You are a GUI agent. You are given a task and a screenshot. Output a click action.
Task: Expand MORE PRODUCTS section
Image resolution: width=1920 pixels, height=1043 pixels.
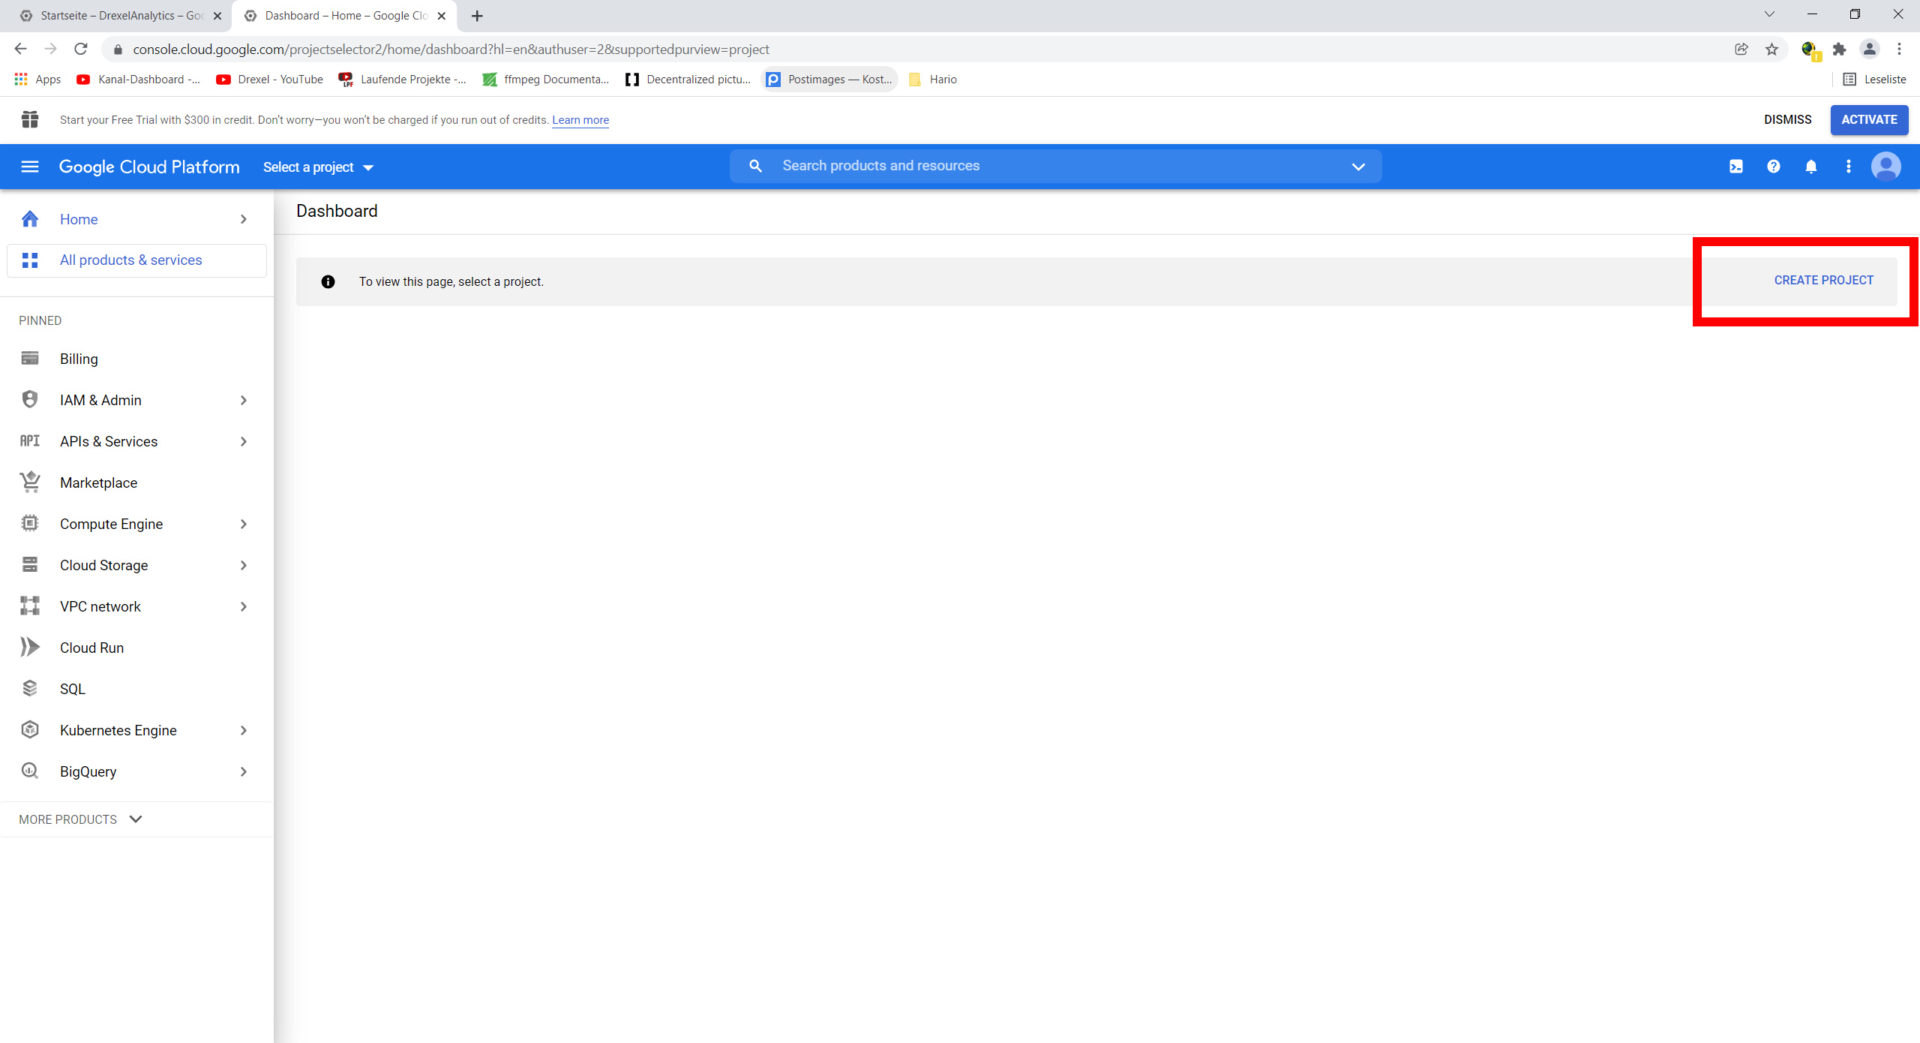coord(81,819)
